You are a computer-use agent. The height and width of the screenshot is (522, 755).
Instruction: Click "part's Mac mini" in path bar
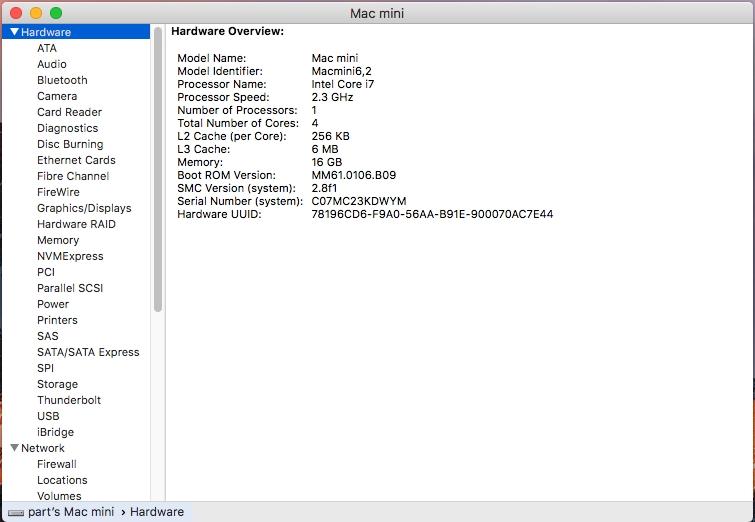(x=71, y=511)
